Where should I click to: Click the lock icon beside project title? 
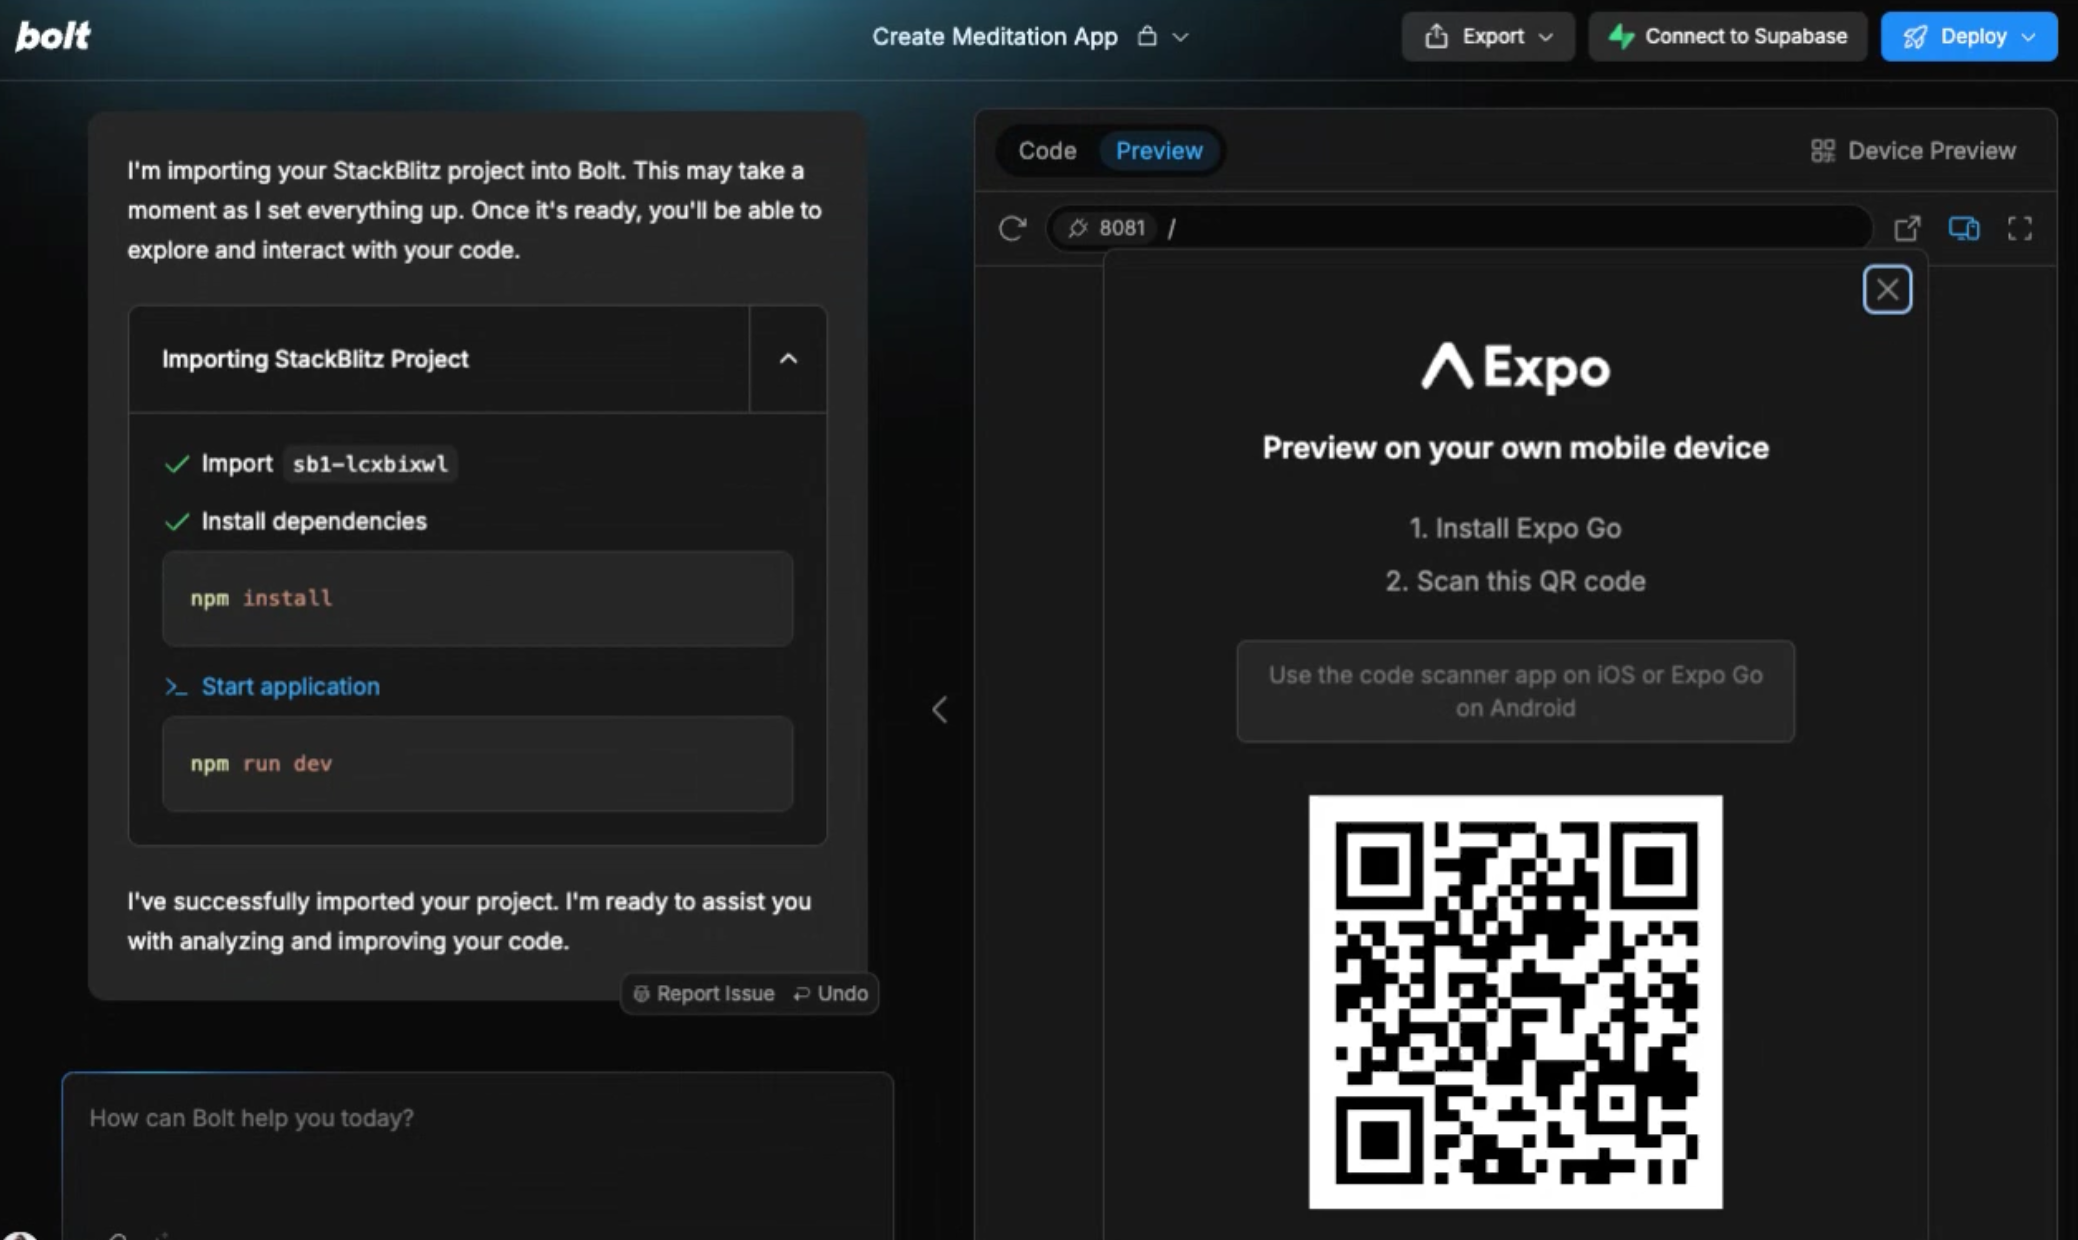pyautogui.click(x=1147, y=37)
